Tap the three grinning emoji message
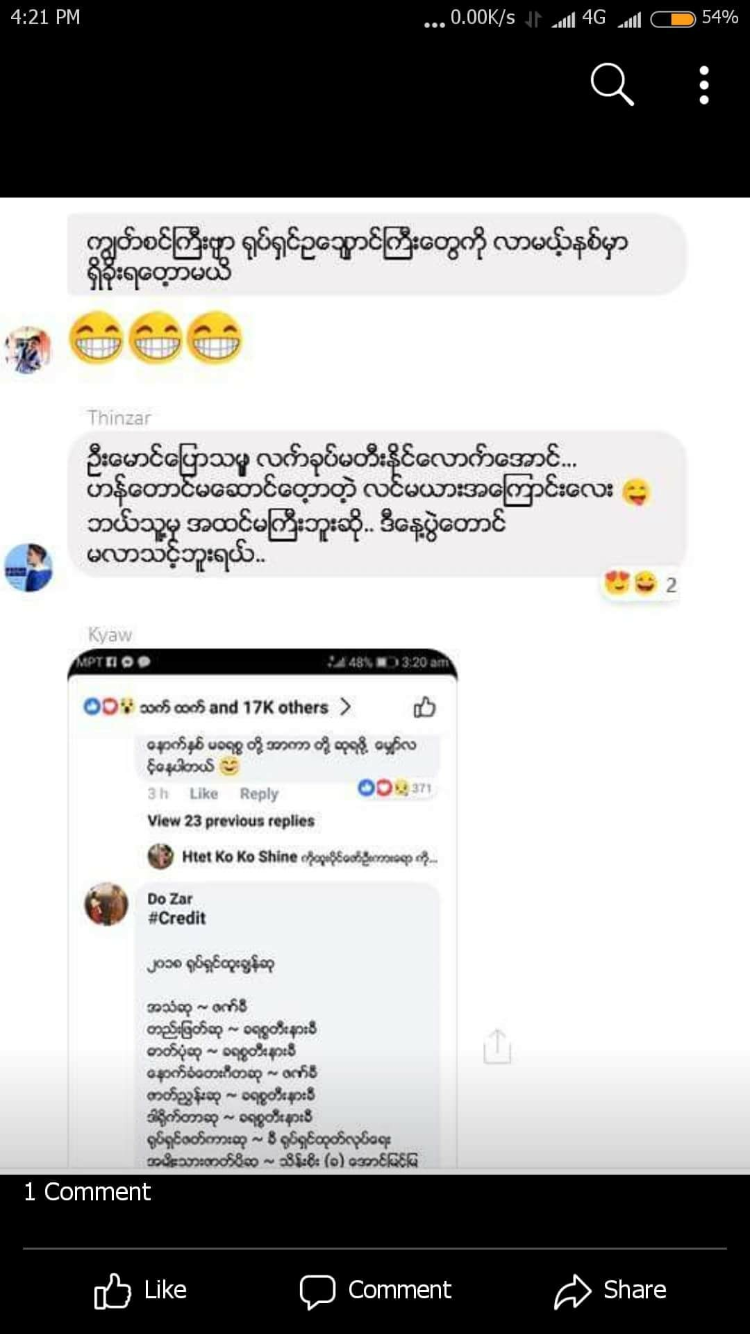The width and height of the screenshot is (750, 1334). coord(155,339)
